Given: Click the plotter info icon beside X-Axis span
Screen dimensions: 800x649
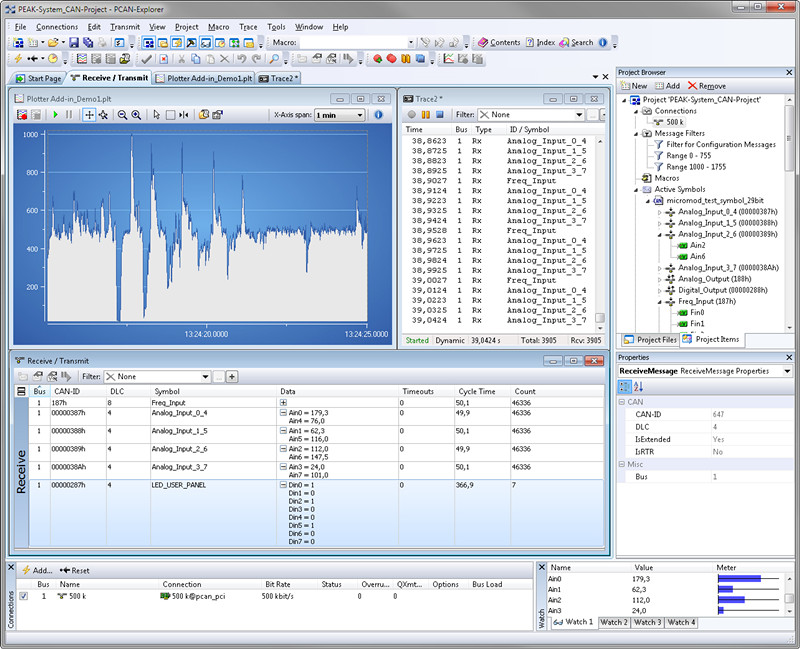Looking at the screenshot, I should 379,115.
